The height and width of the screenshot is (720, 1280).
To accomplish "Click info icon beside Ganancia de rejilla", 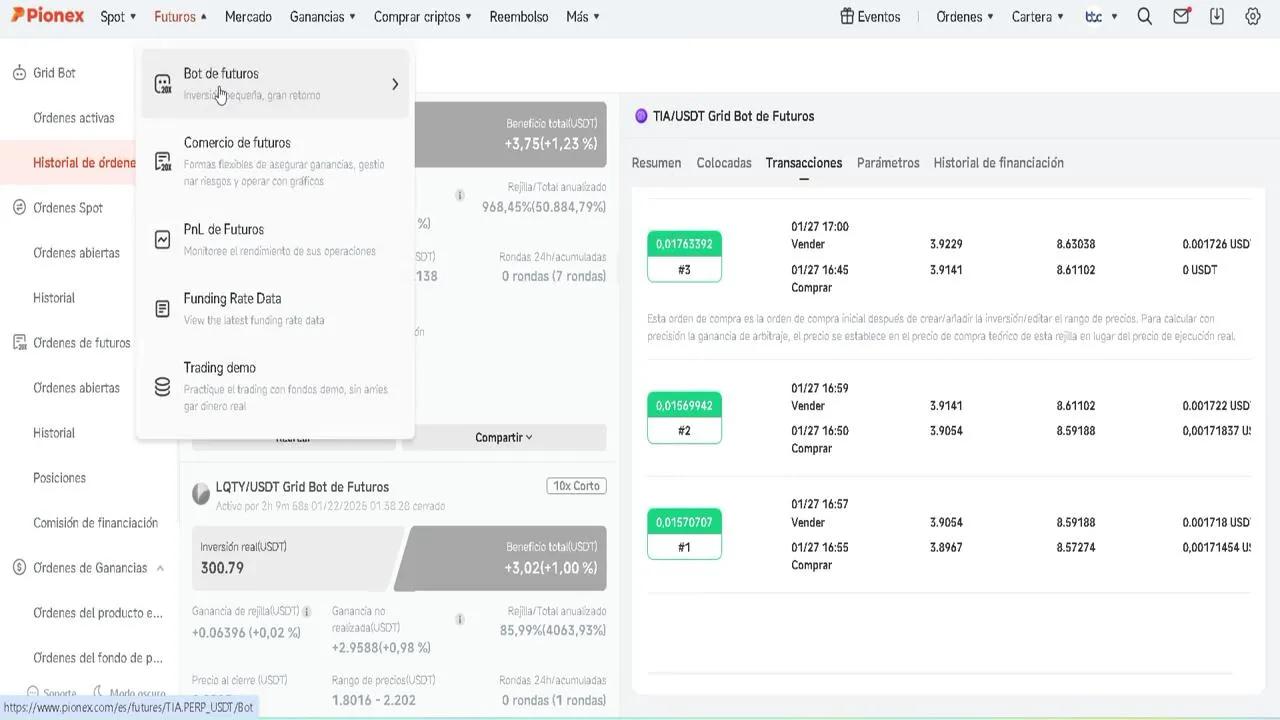I will click(x=307, y=611).
